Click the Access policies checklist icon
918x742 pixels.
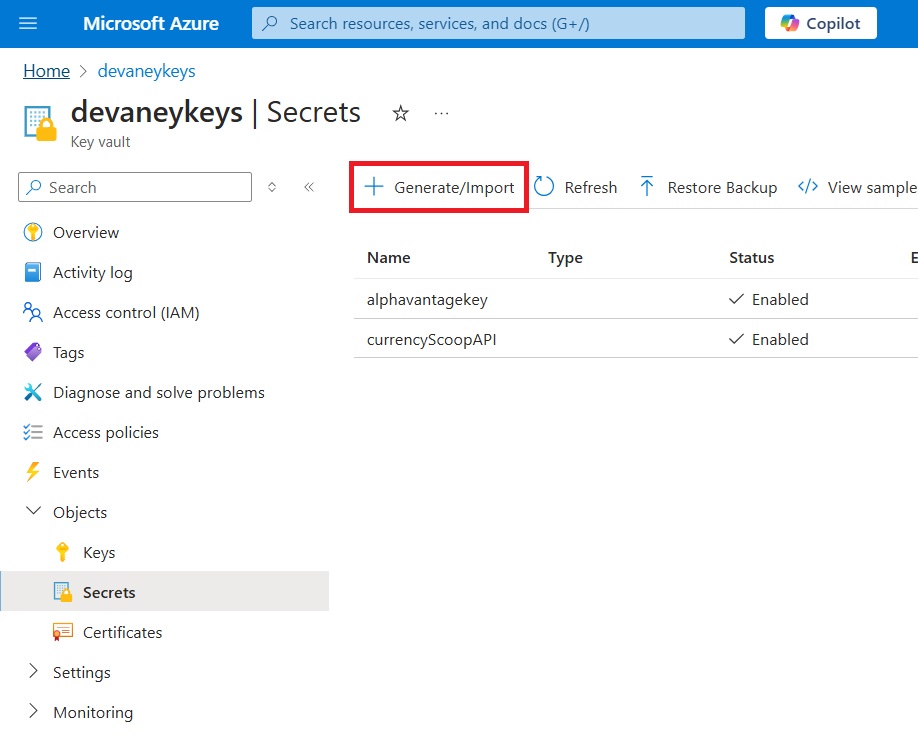(33, 432)
